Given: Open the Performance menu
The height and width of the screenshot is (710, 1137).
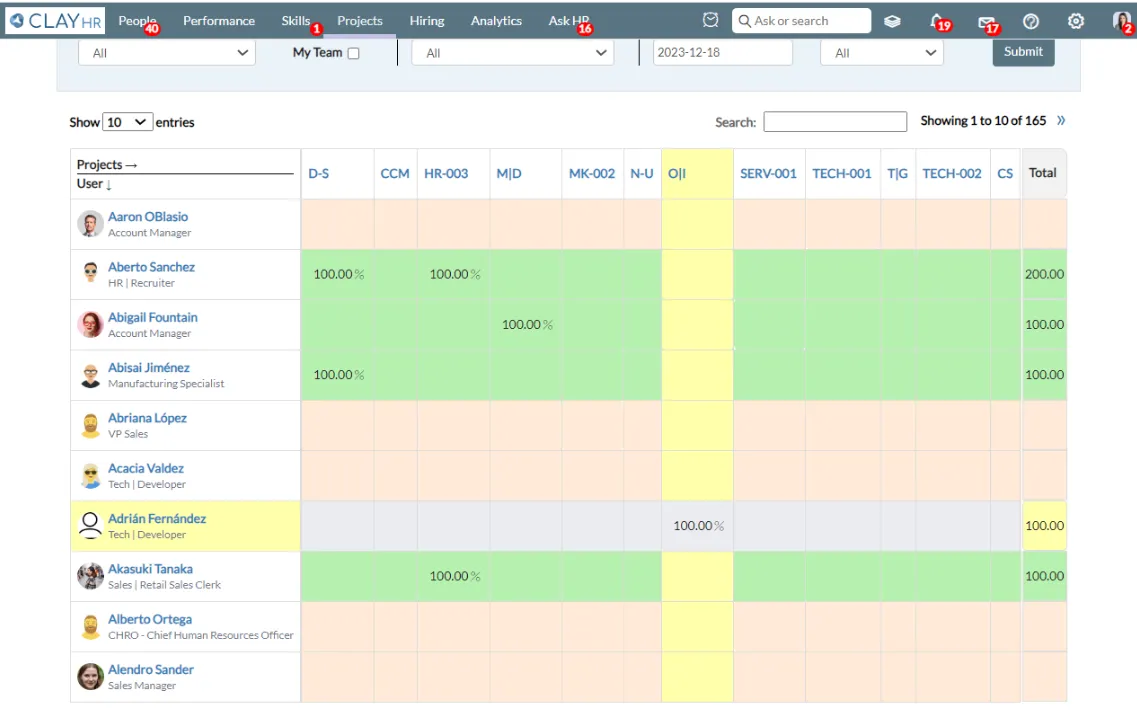Looking at the screenshot, I should [x=219, y=21].
